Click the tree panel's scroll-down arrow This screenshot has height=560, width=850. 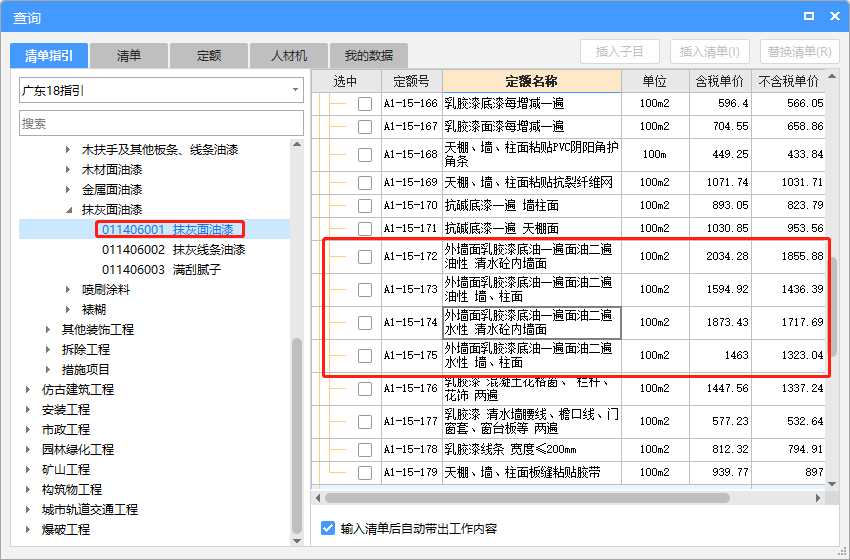point(297,540)
